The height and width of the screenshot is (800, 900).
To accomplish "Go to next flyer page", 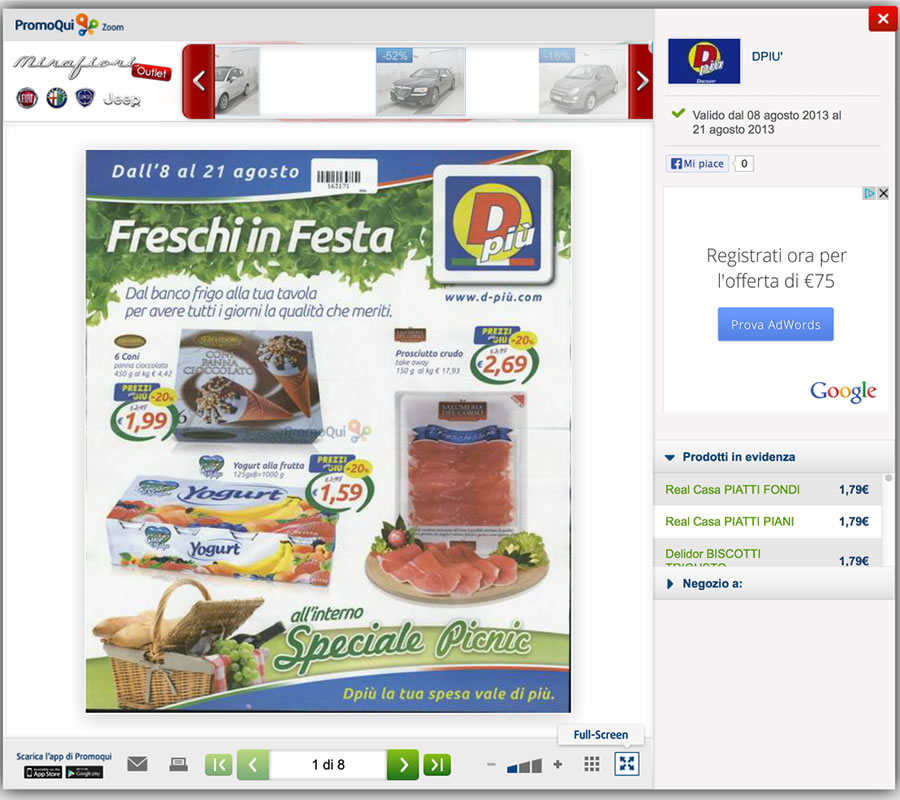I will click(x=403, y=764).
